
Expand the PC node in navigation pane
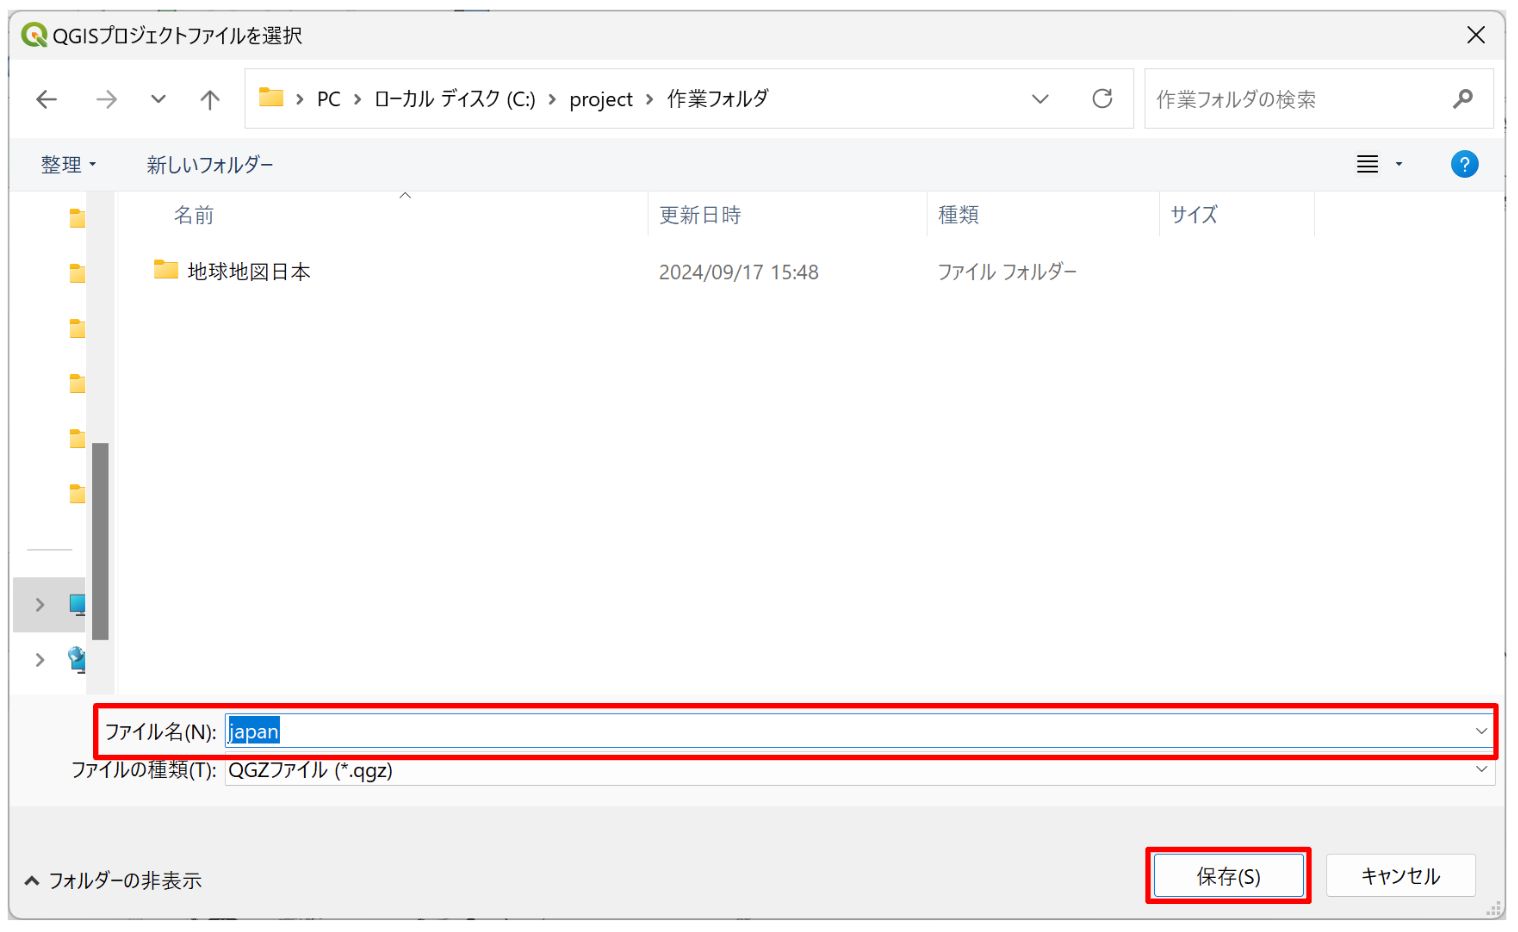pyautogui.click(x=40, y=604)
